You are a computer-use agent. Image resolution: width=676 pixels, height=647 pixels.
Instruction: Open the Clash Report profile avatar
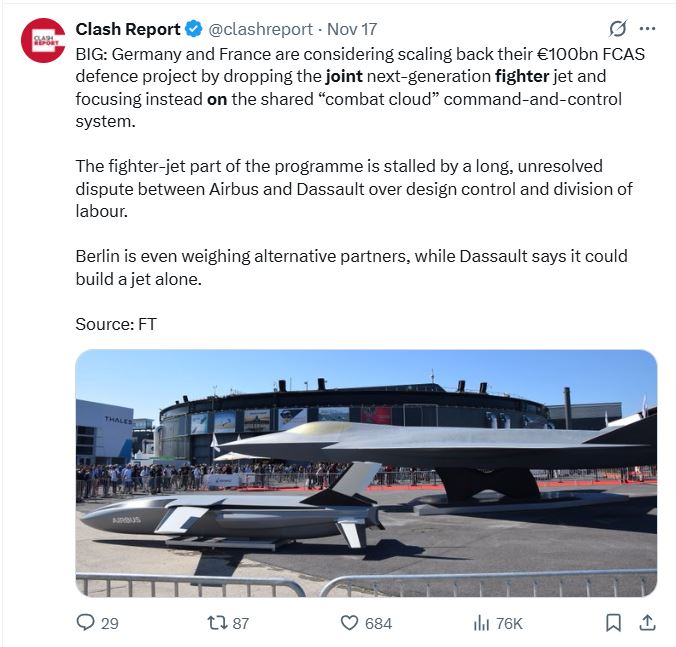[42, 40]
